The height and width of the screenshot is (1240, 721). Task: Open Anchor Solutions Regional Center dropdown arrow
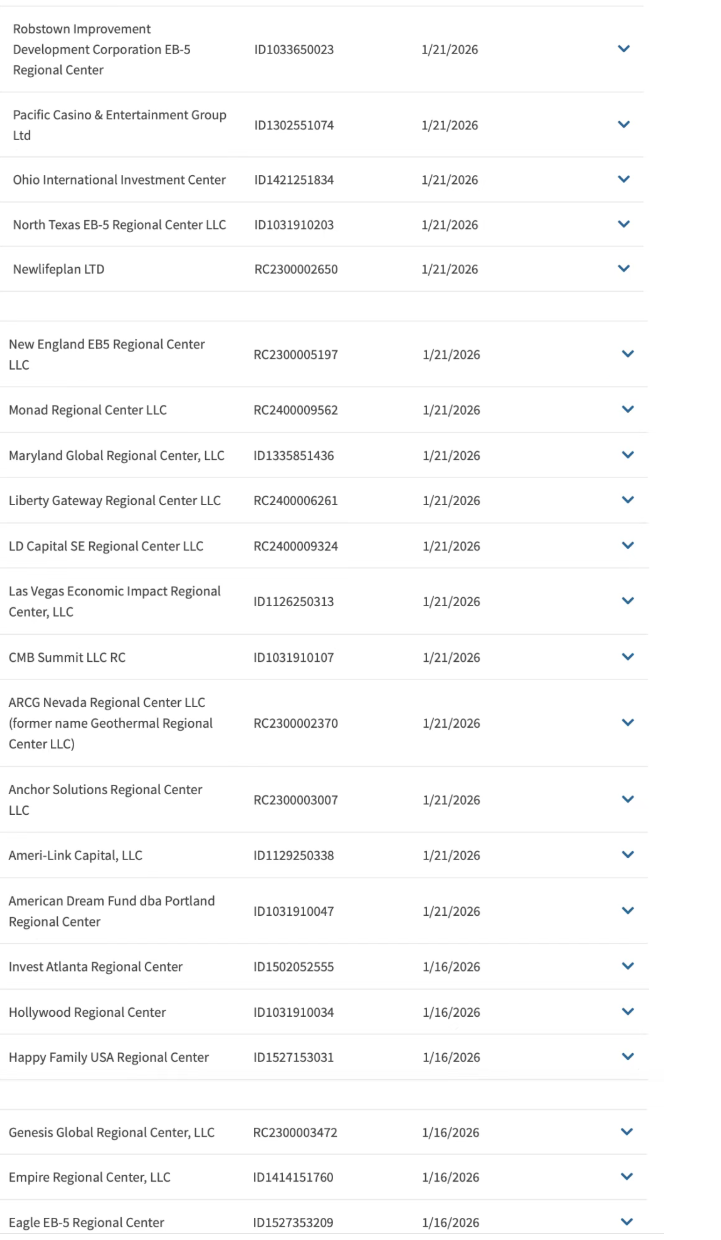pyautogui.click(x=628, y=800)
